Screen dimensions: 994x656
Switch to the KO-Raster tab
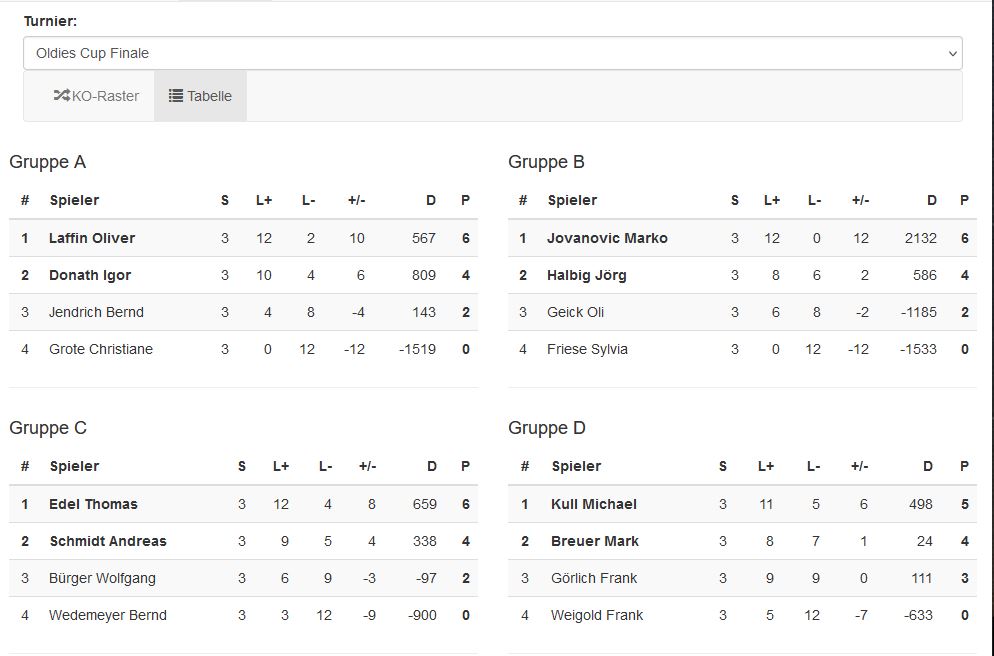(96, 96)
